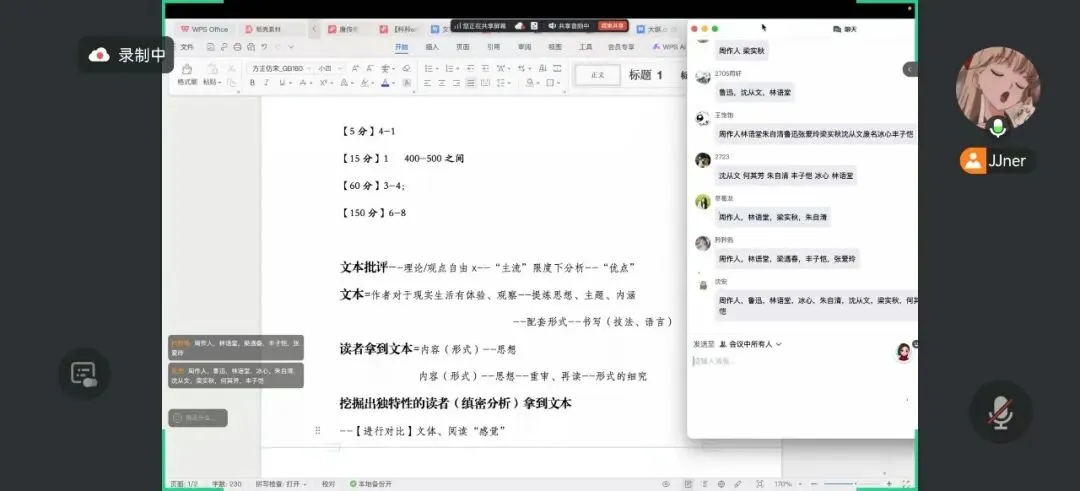Switch to the 引用 ribbon tab
This screenshot has width=1080, height=491.
[494, 47]
